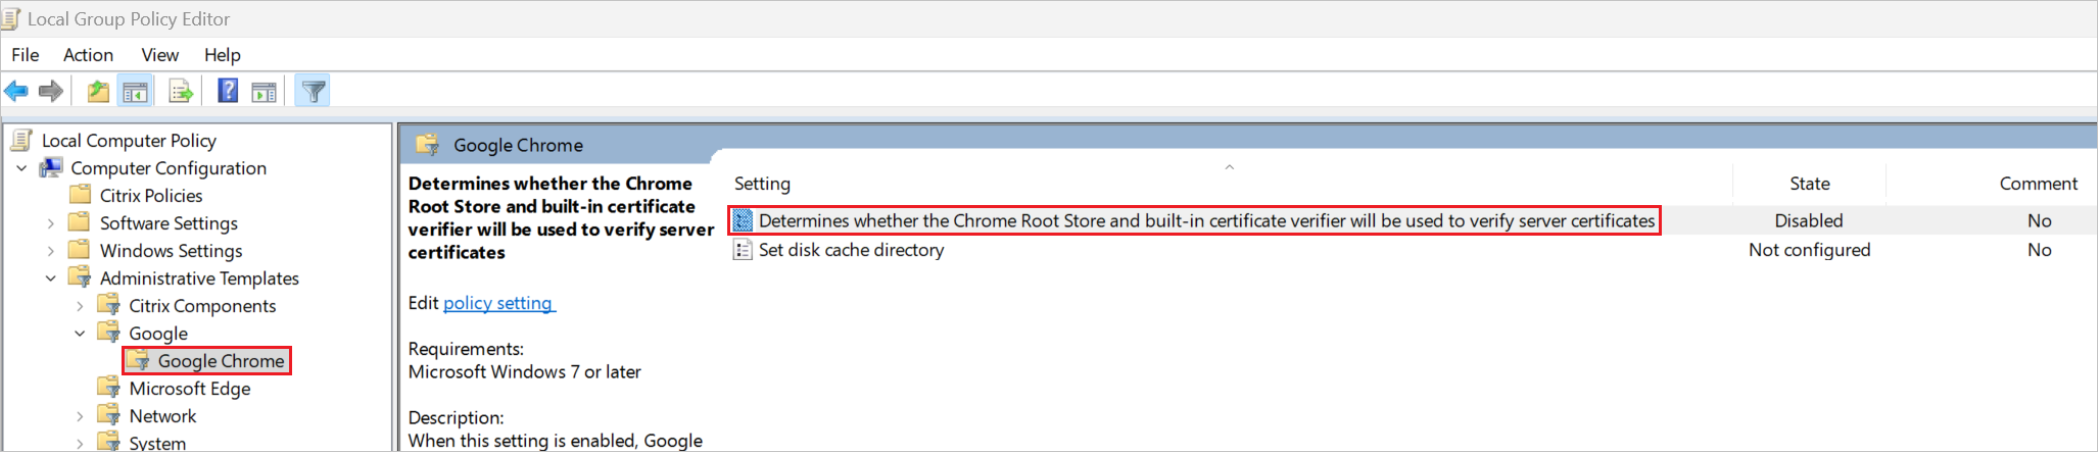Open the Action menu
The width and height of the screenshot is (2098, 452).
tap(88, 55)
